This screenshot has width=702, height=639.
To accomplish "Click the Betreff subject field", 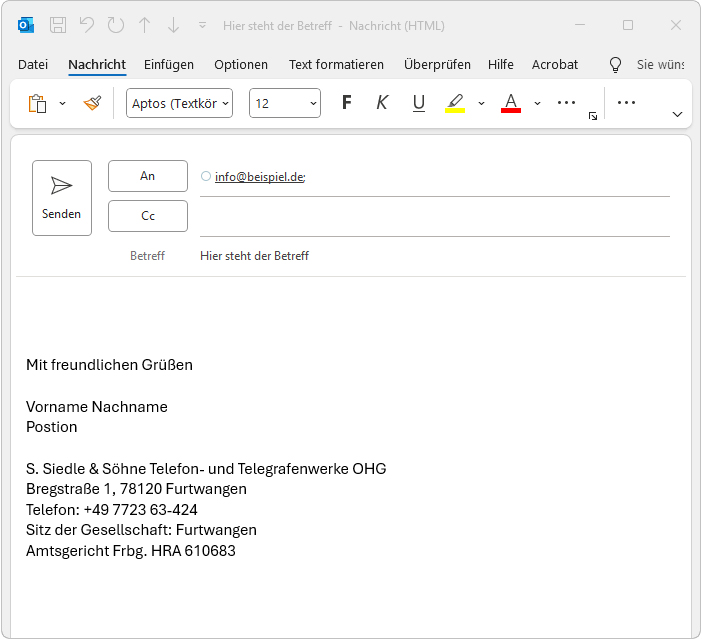I will click(430, 256).
